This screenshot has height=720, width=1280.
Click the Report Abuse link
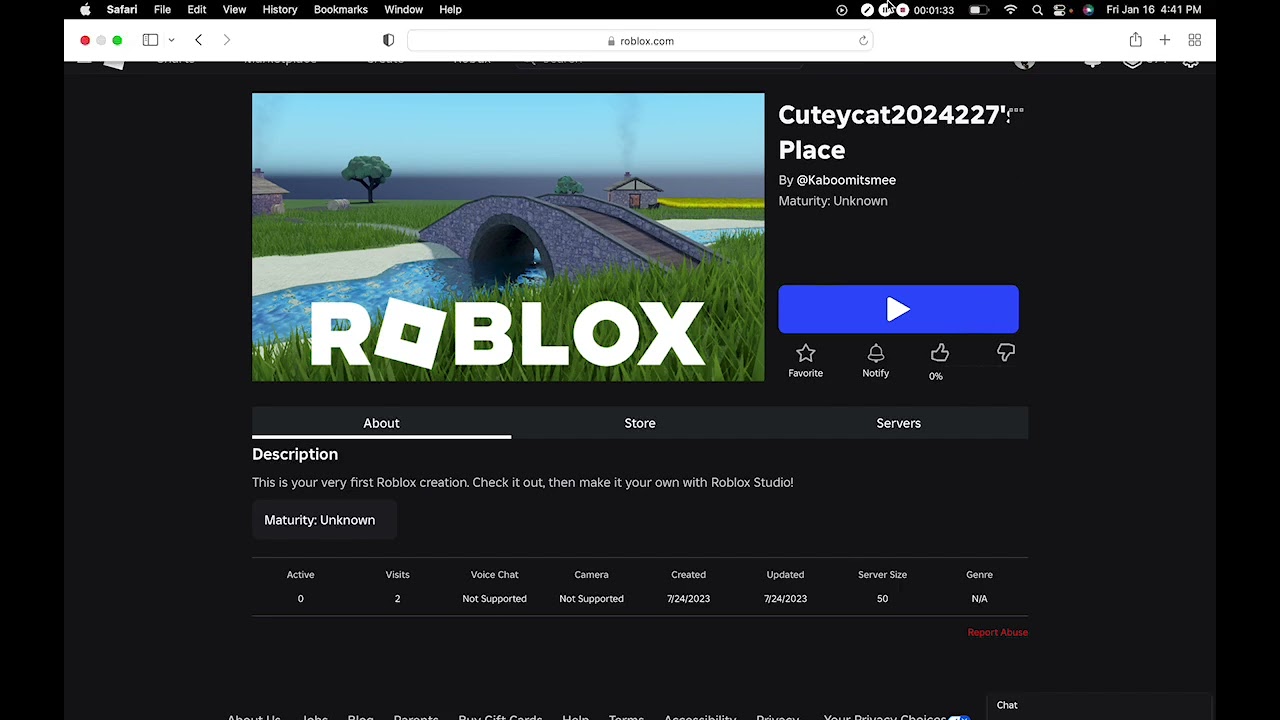pos(997,632)
